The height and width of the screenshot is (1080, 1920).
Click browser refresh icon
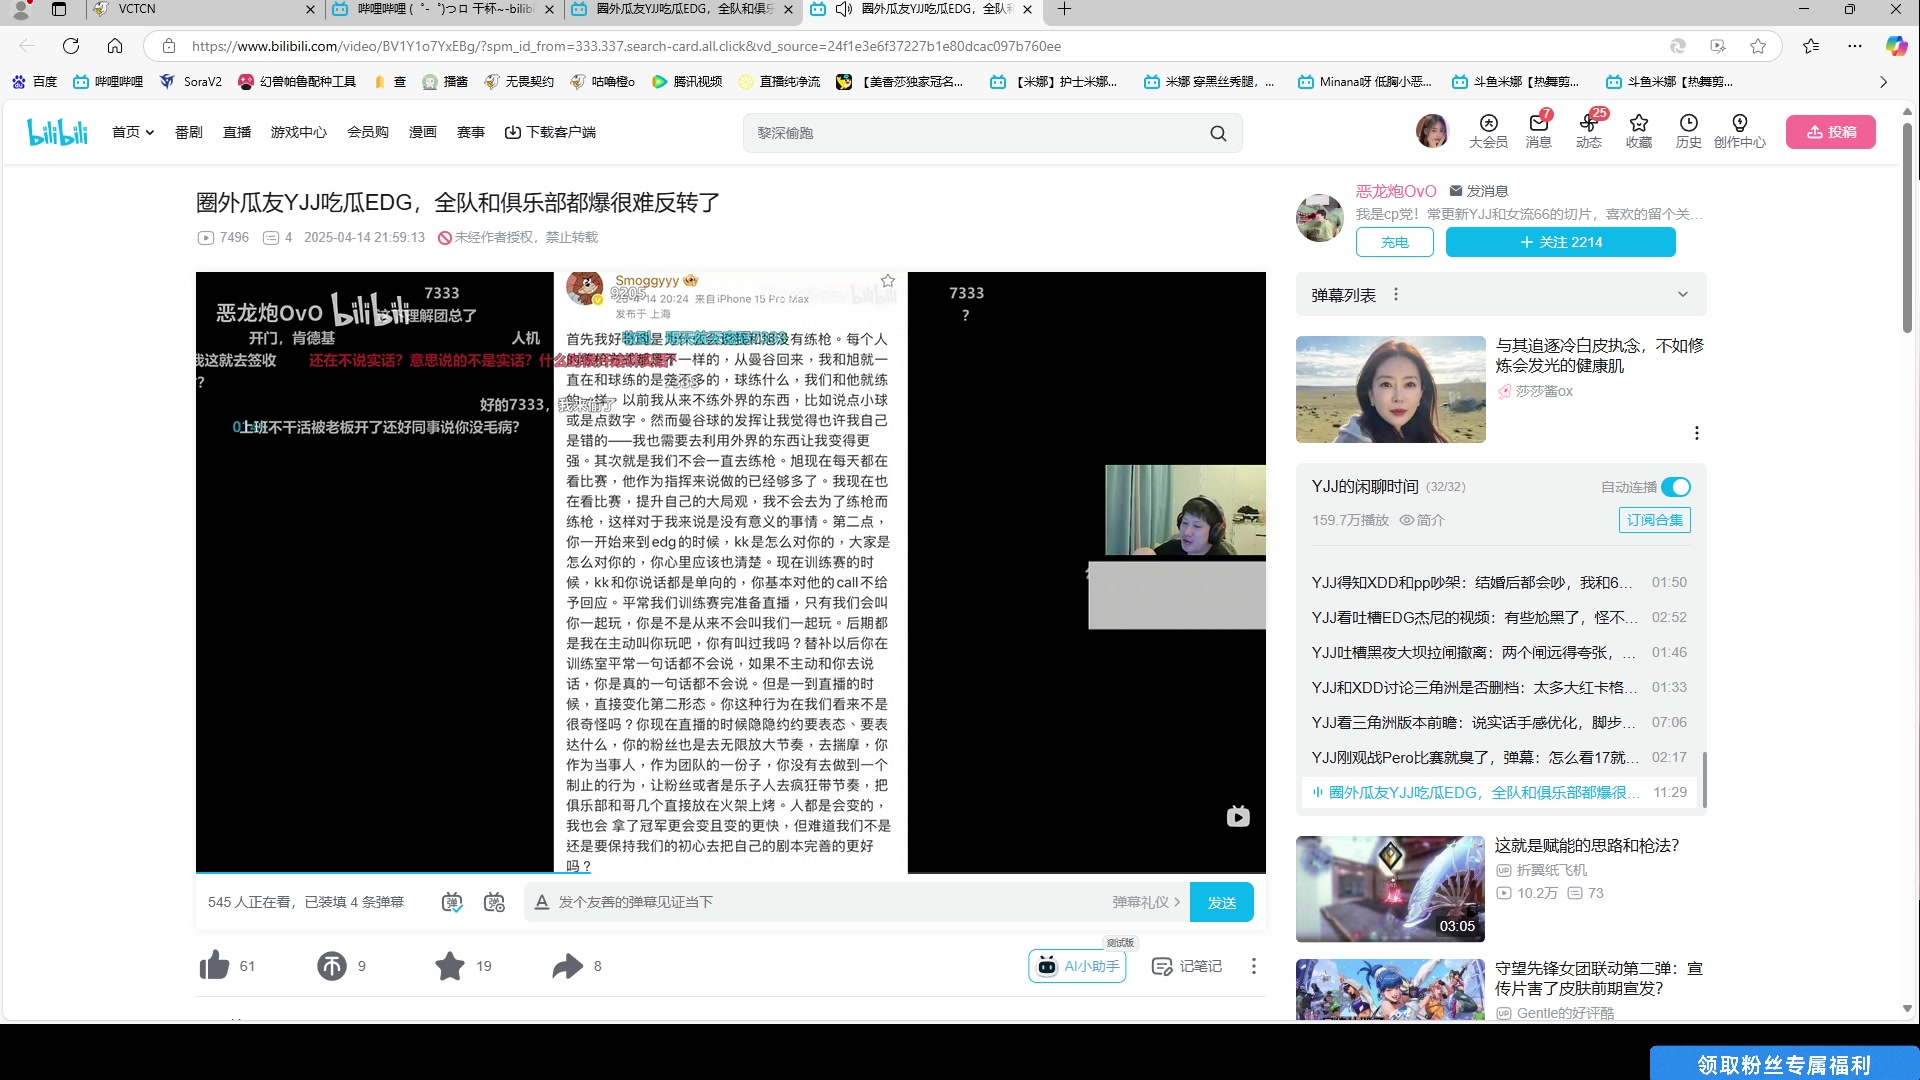(71, 46)
